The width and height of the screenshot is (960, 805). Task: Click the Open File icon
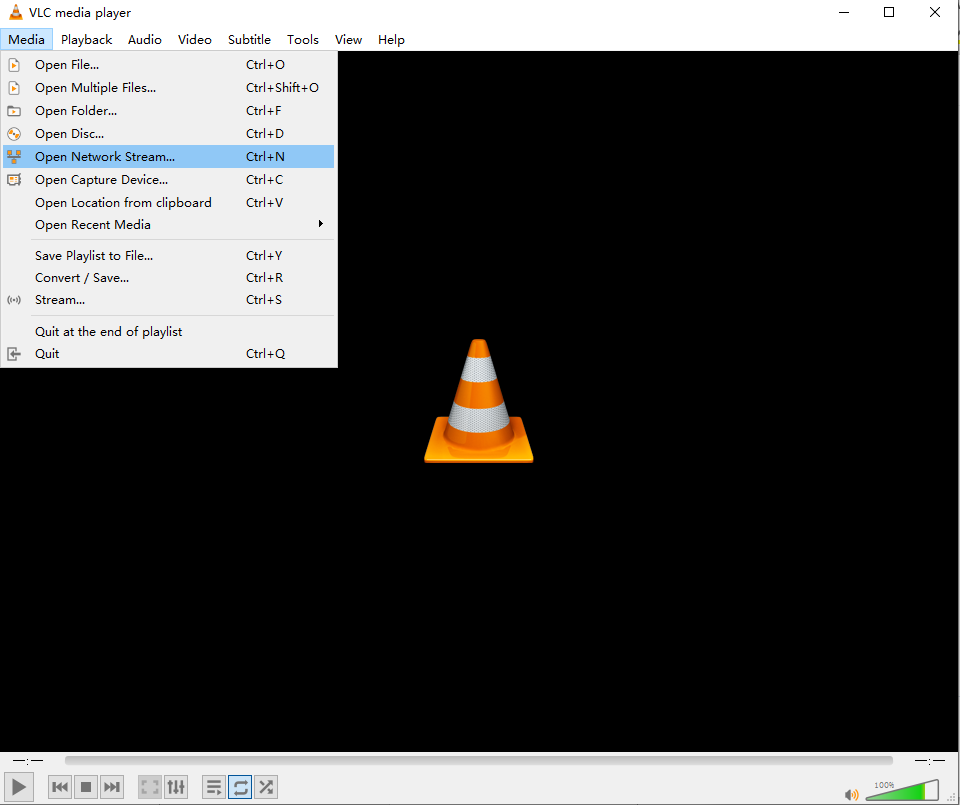14,65
